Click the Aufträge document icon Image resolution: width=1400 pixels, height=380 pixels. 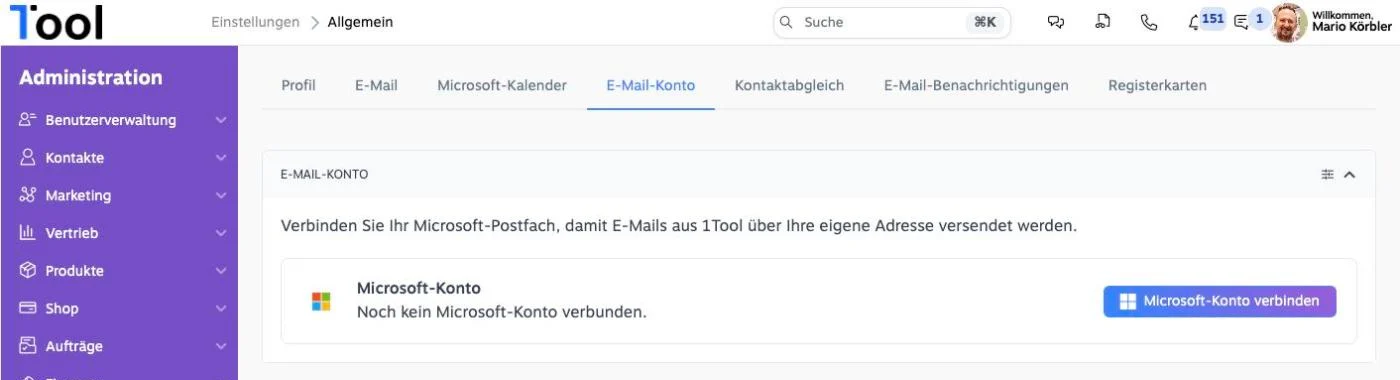[27, 346]
